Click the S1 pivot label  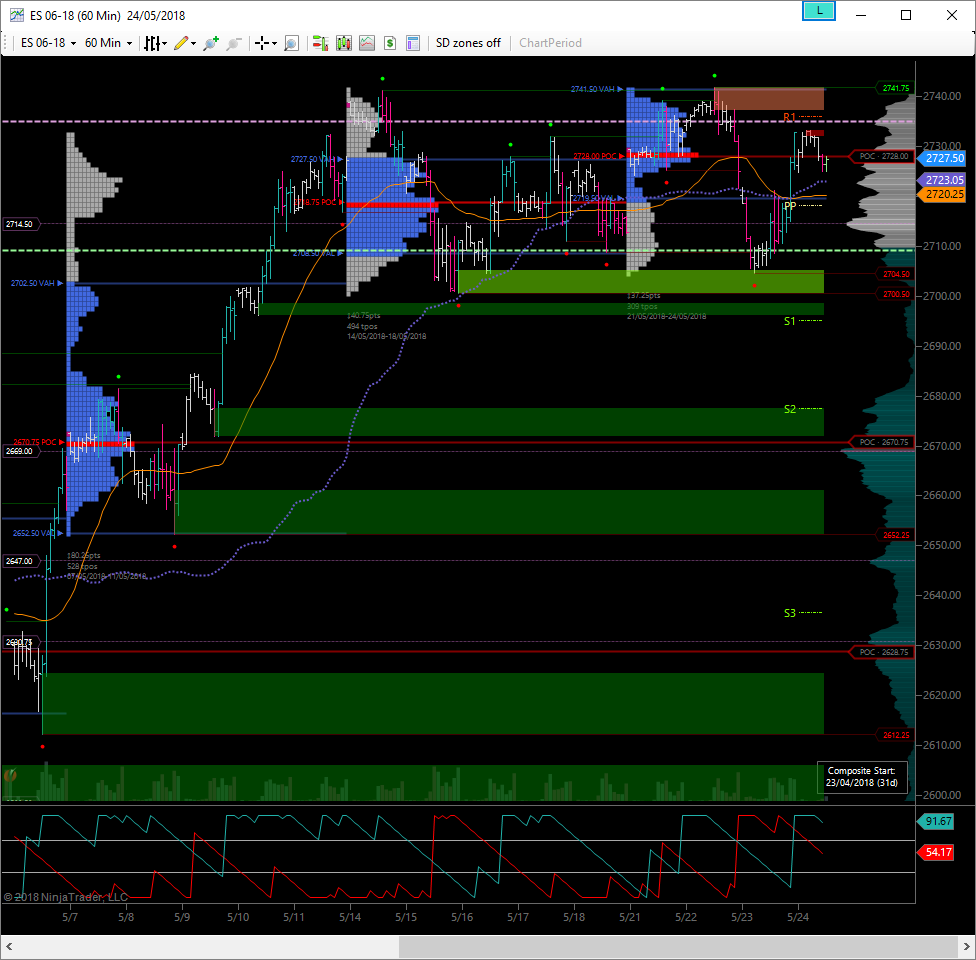789,321
